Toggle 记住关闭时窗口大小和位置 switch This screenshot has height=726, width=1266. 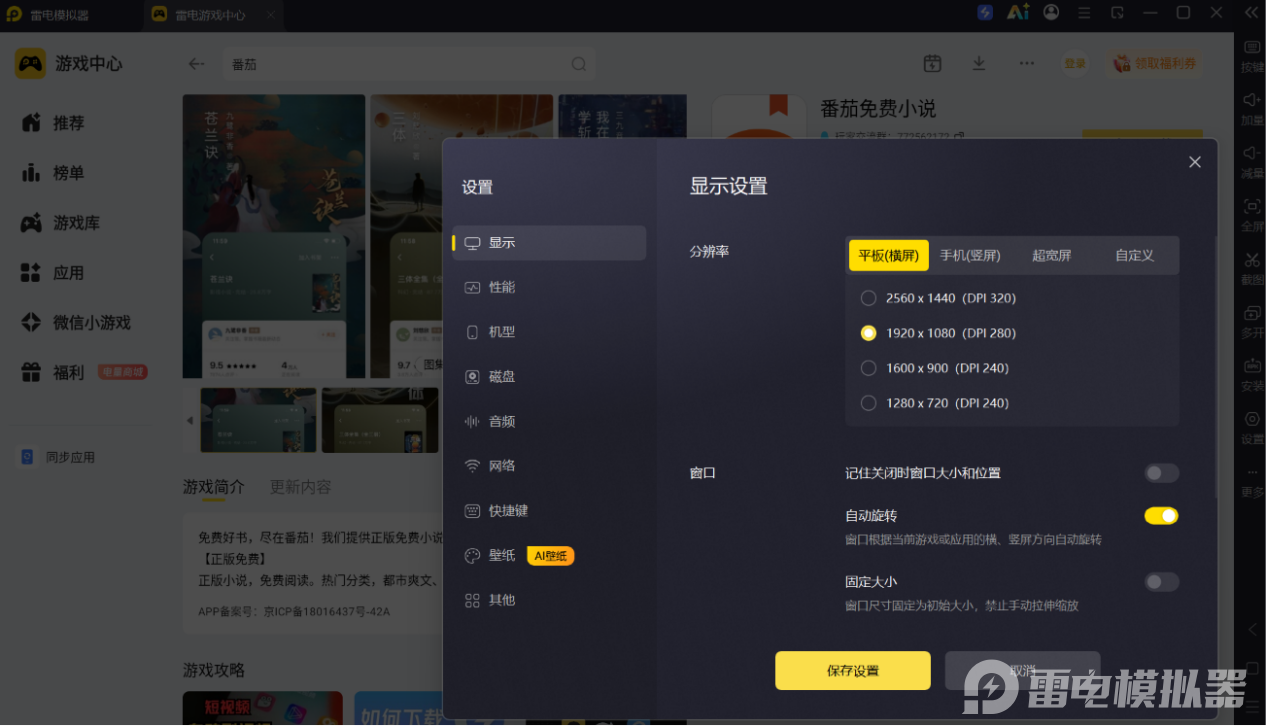tap(1161, 473)
